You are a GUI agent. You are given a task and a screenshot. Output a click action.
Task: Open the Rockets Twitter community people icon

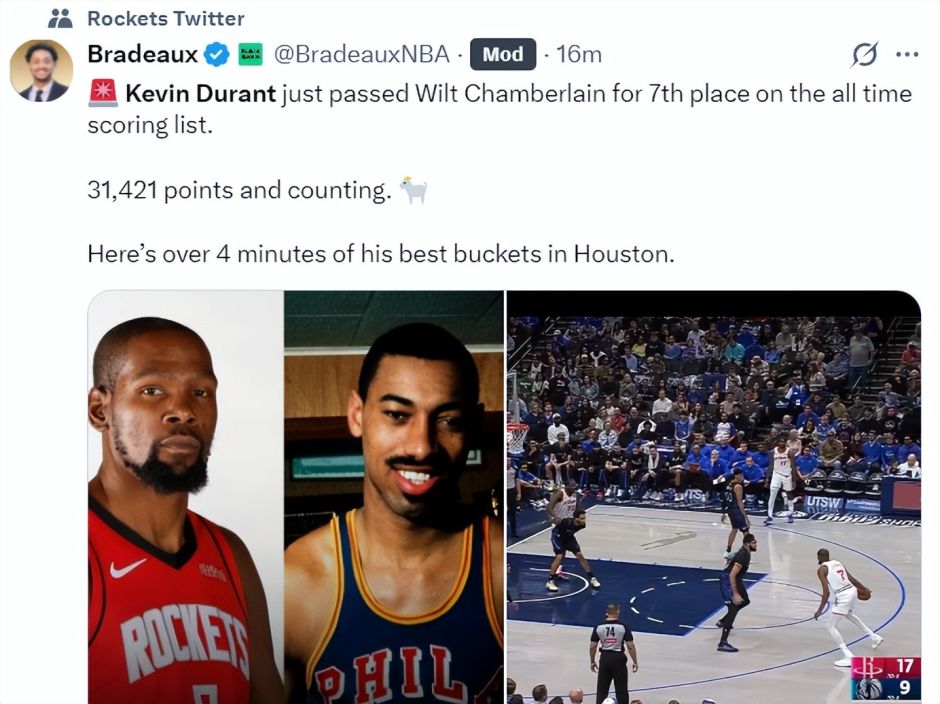click(60, 19)
